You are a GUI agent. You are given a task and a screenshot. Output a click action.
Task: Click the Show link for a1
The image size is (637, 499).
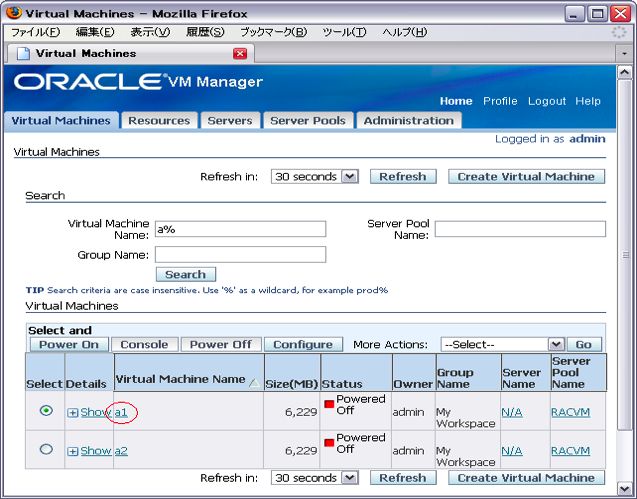click(96, 412)
